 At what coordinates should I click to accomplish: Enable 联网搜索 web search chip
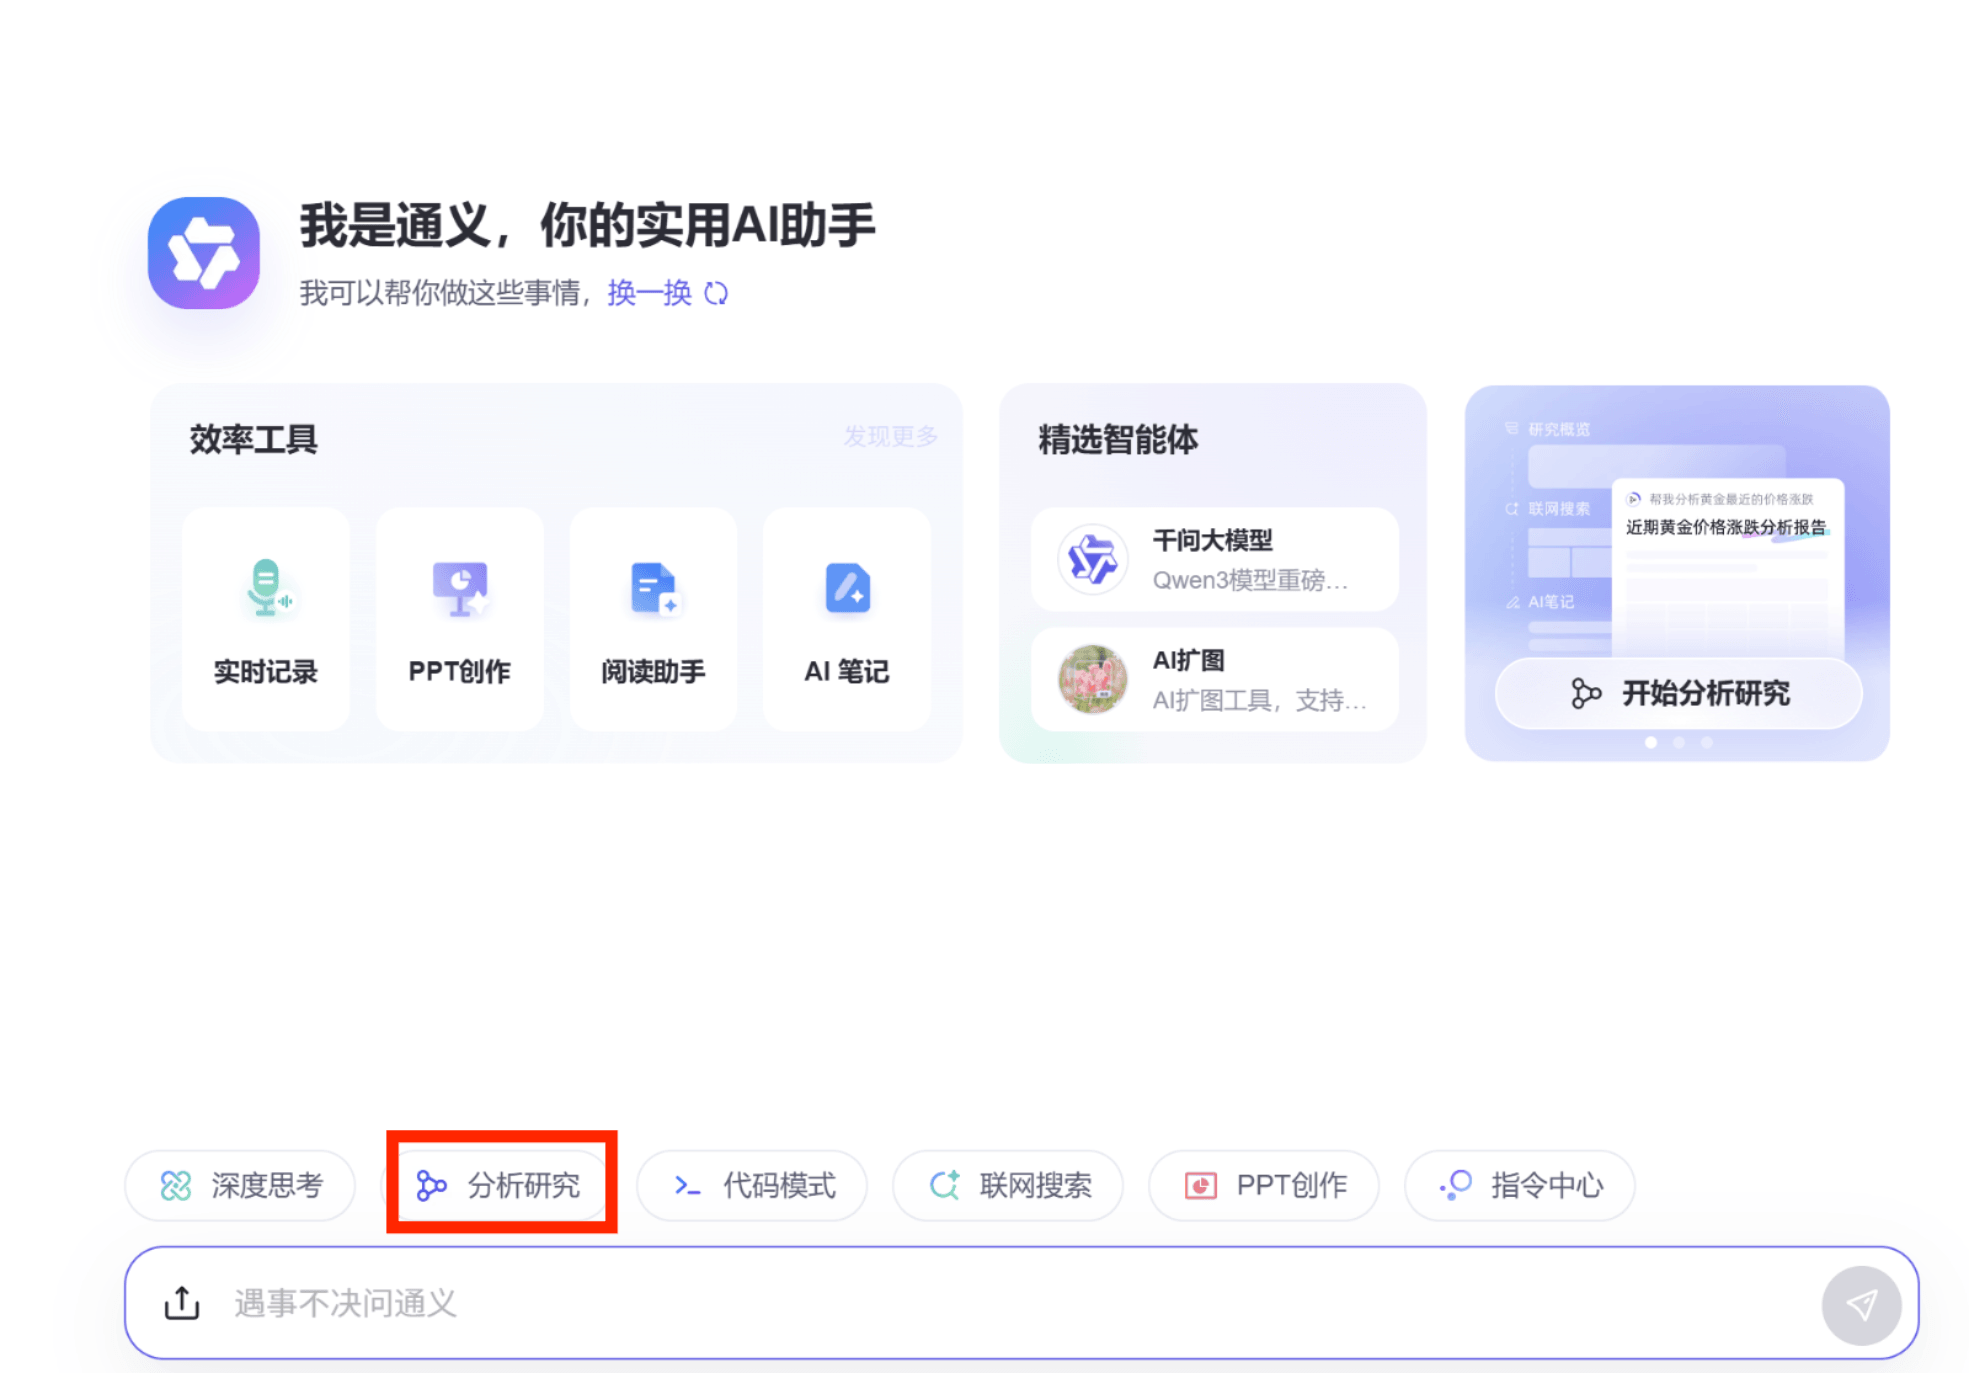pyautogui.click(x=1008, y=1185)
